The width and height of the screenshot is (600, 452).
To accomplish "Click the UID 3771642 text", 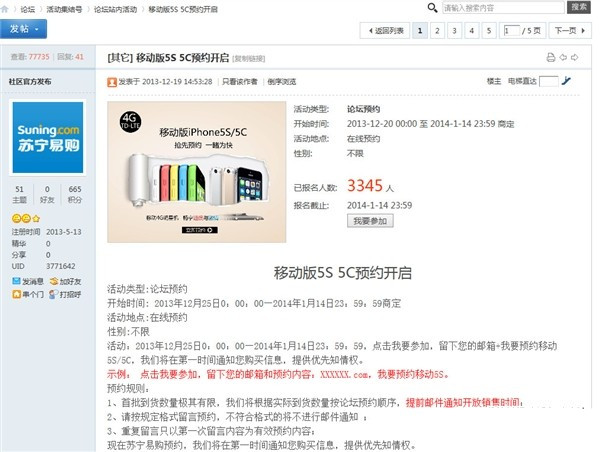I will pyautogui.click(x=44, y=266).
